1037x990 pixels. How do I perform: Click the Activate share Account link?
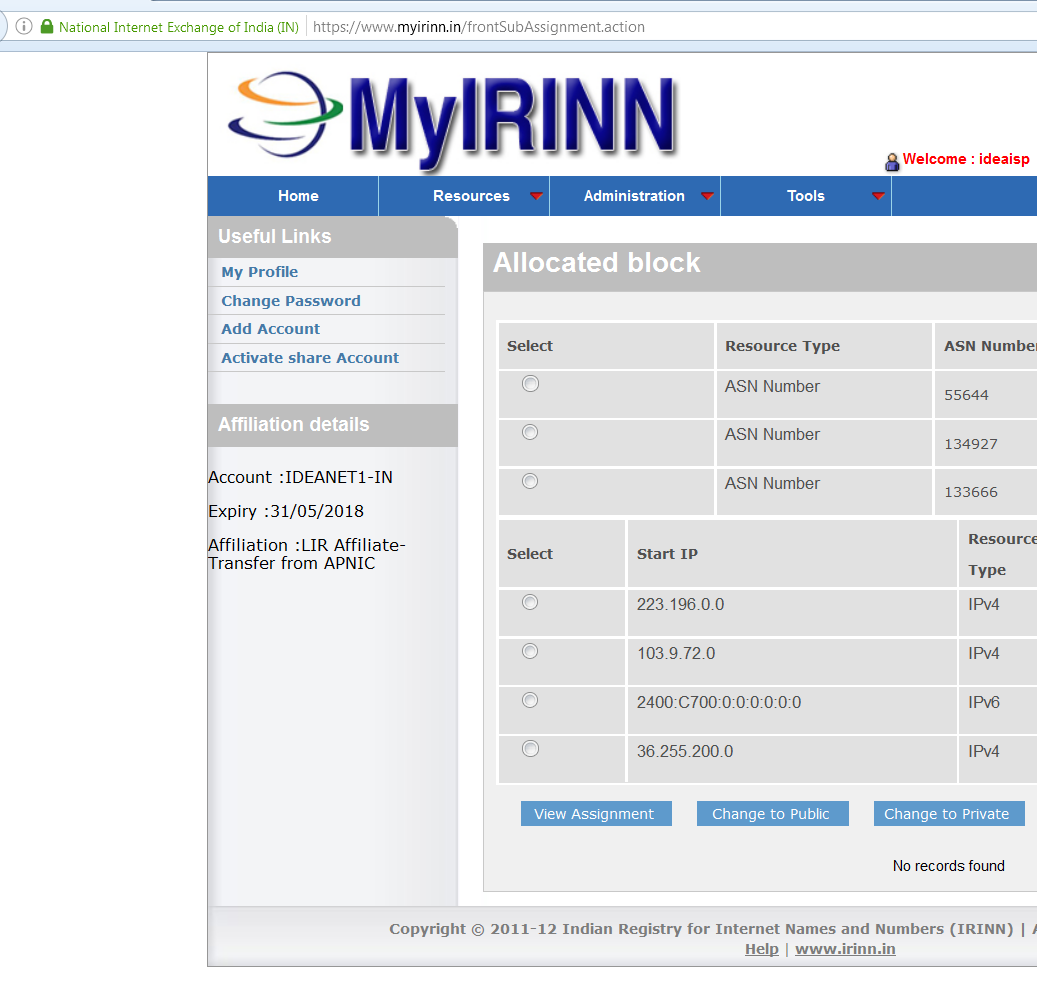point(309,357)
